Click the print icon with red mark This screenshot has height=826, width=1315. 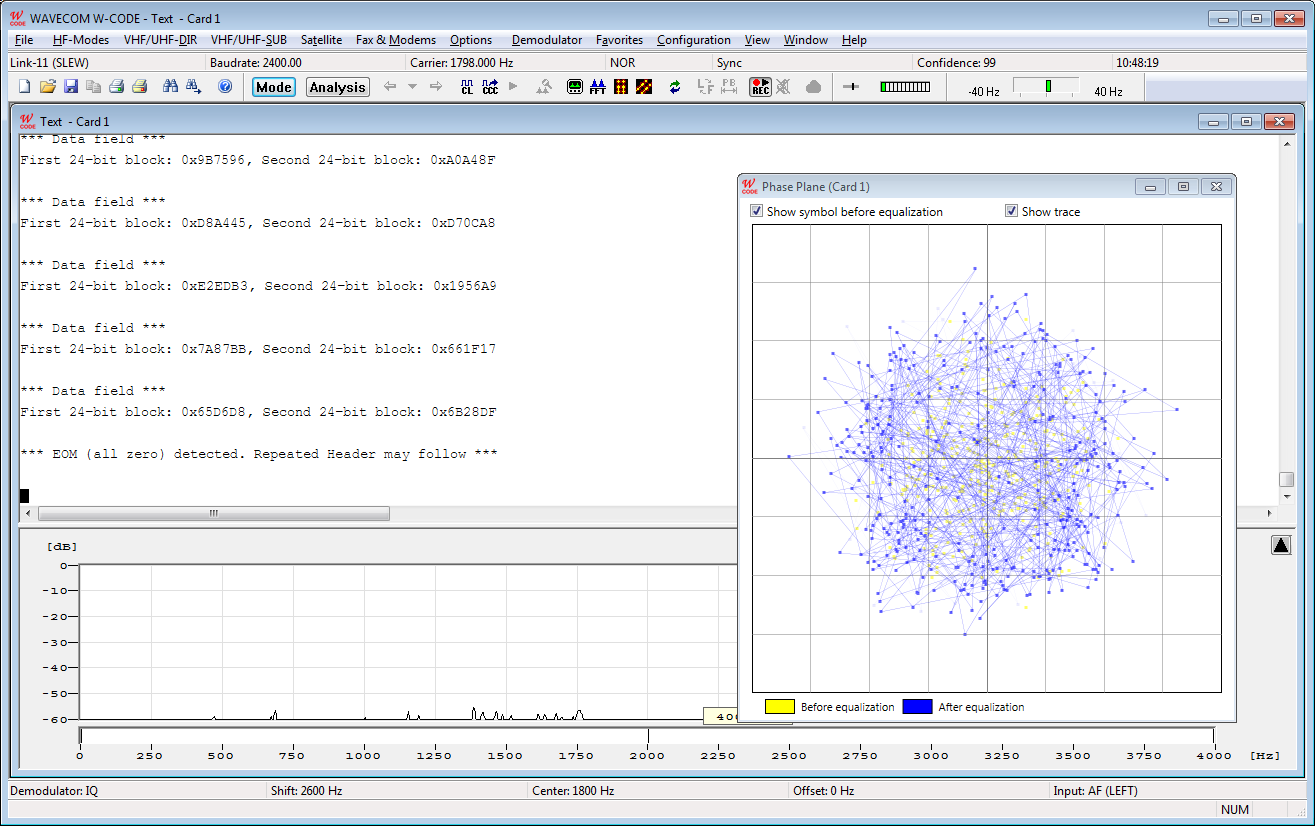[140, 87]
